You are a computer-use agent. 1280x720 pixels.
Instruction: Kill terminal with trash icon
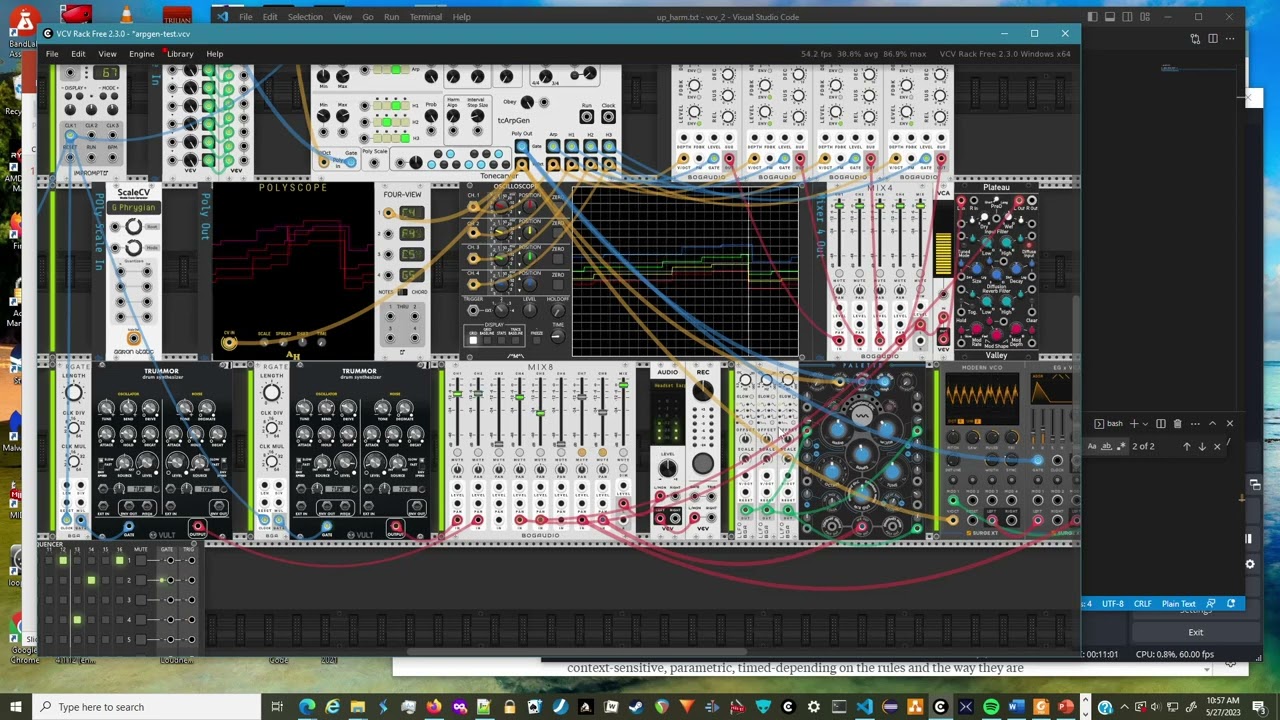click(1178, 423)
